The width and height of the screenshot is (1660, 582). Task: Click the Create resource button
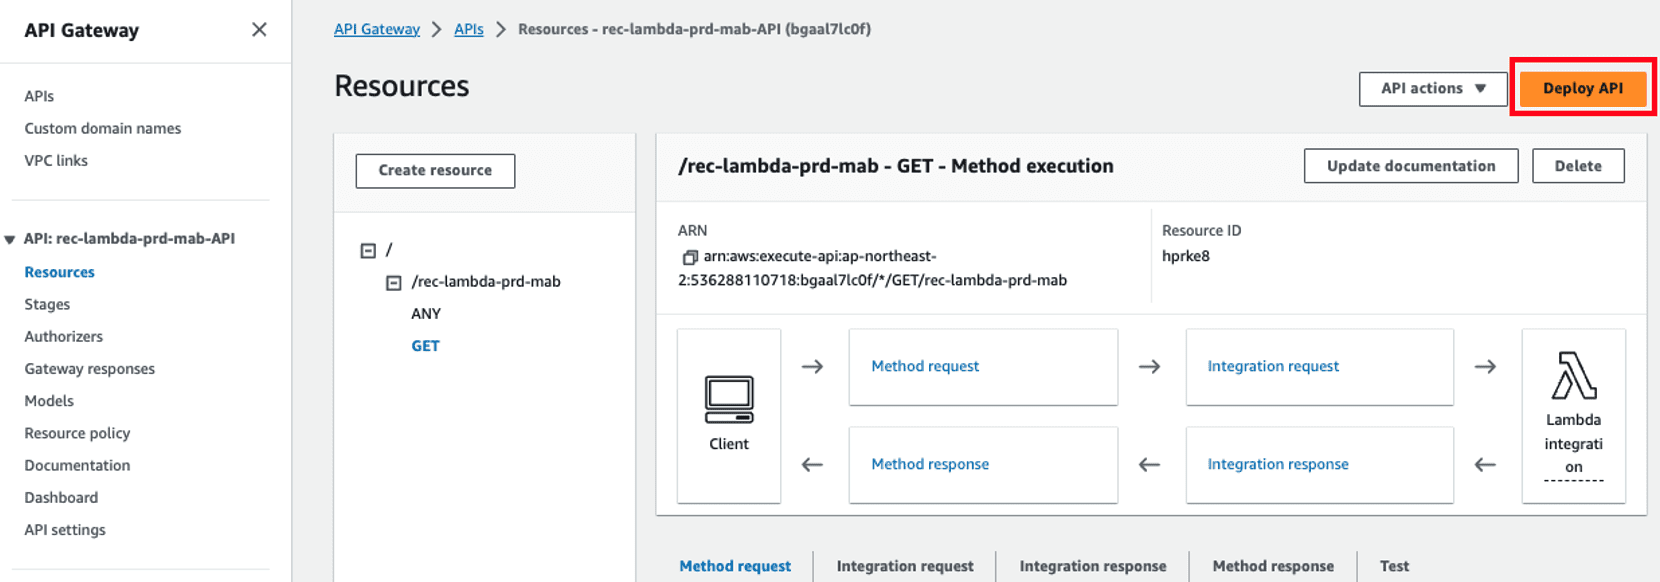coord(435,171)
